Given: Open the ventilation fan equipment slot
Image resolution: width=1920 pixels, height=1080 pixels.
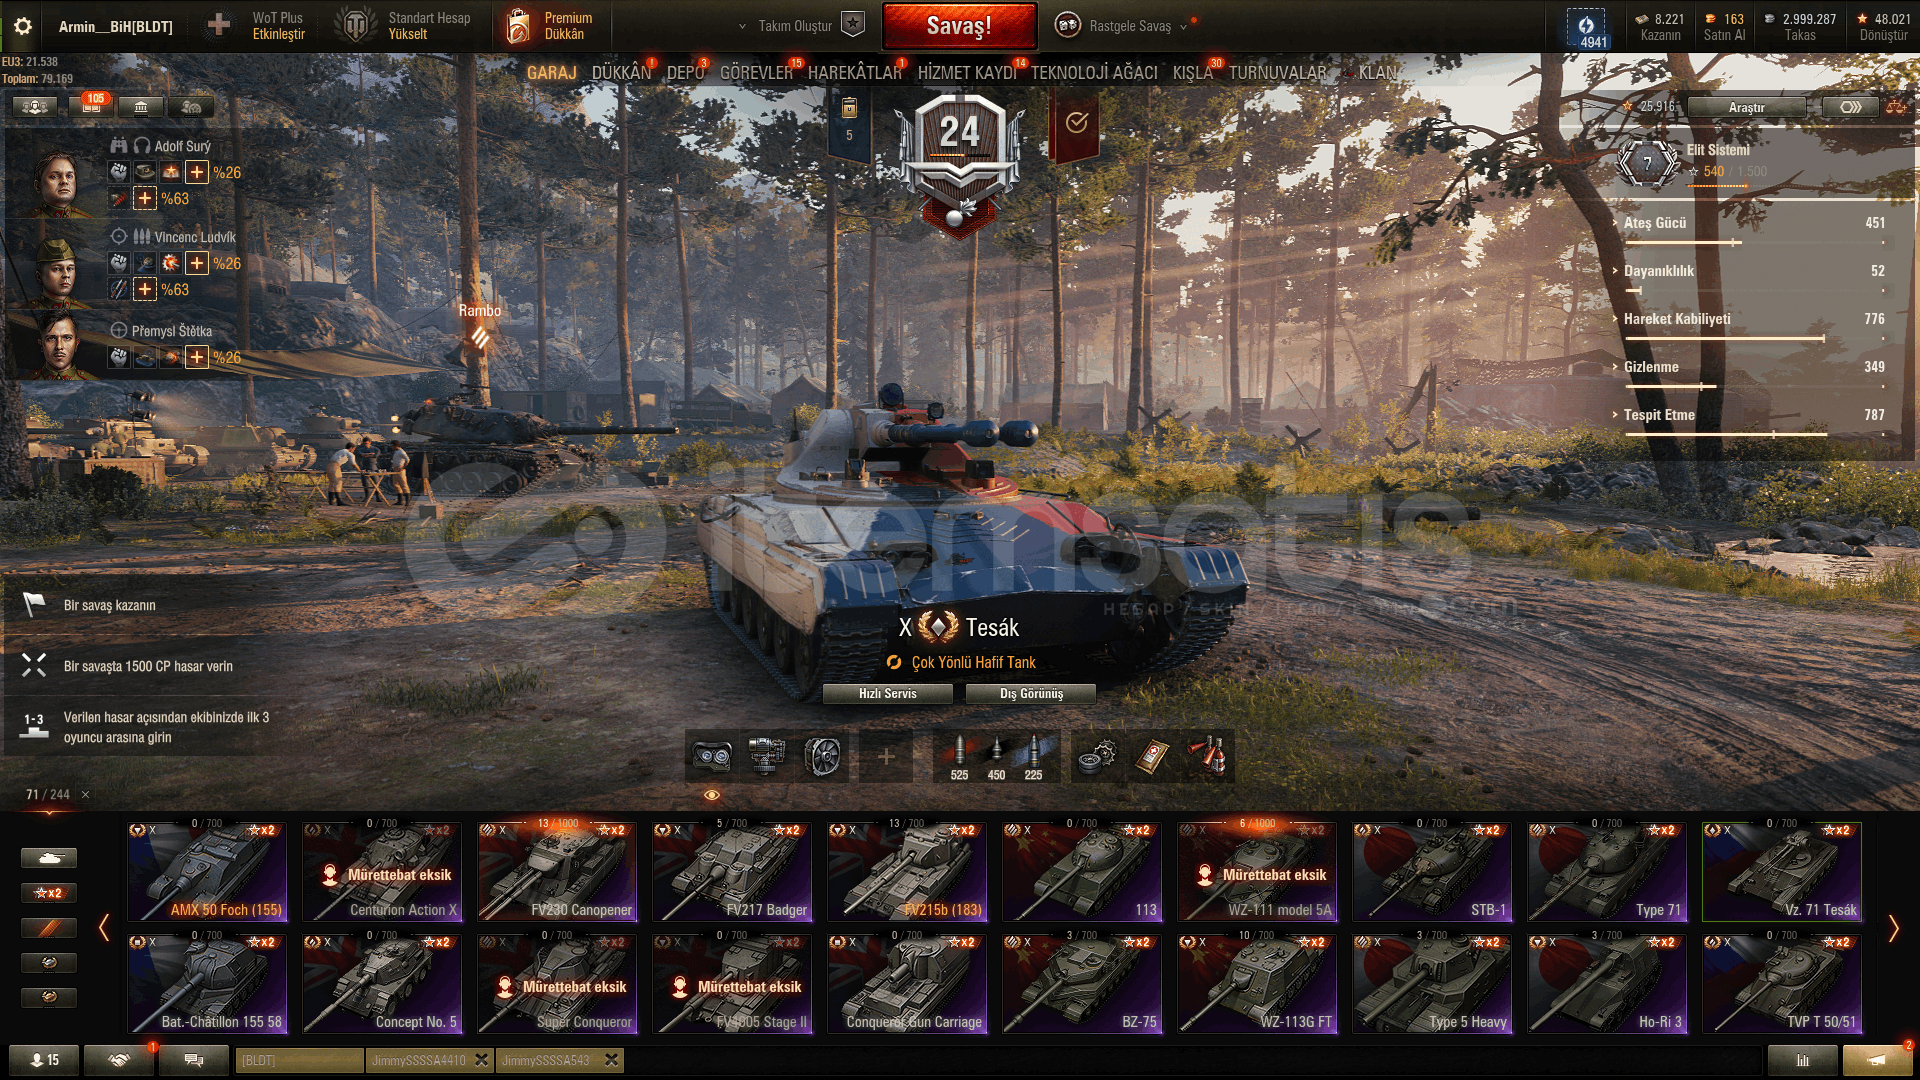Looking at the screenshot, I should 823,756.
